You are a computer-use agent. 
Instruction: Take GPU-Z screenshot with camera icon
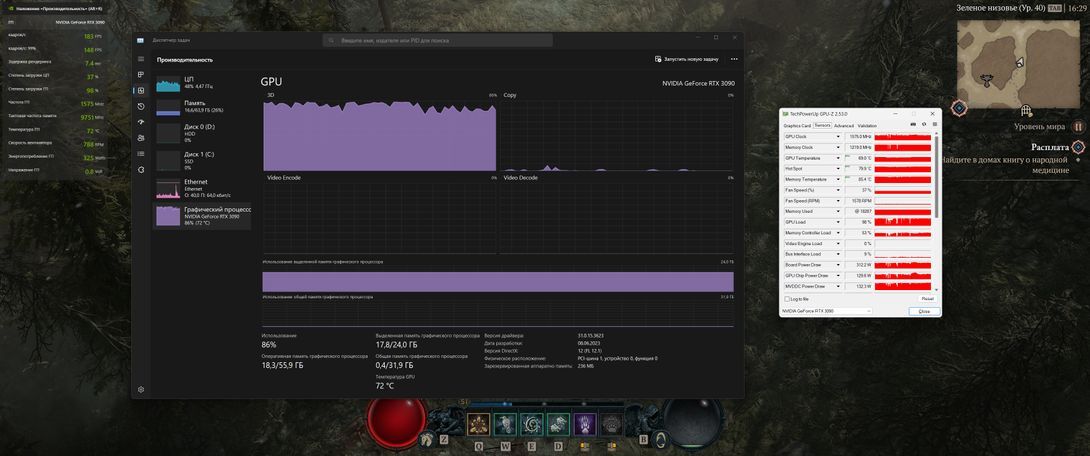913,125
